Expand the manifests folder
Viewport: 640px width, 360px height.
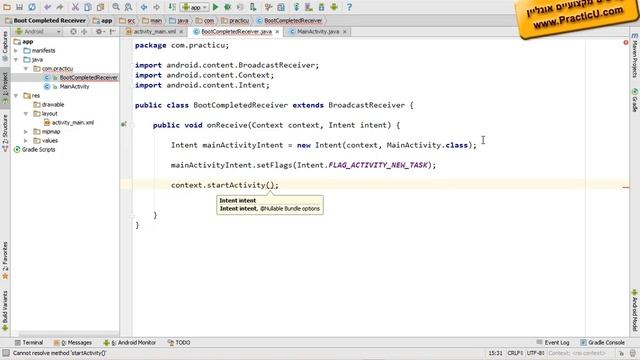pyautogui.click(x=16, y=51)
